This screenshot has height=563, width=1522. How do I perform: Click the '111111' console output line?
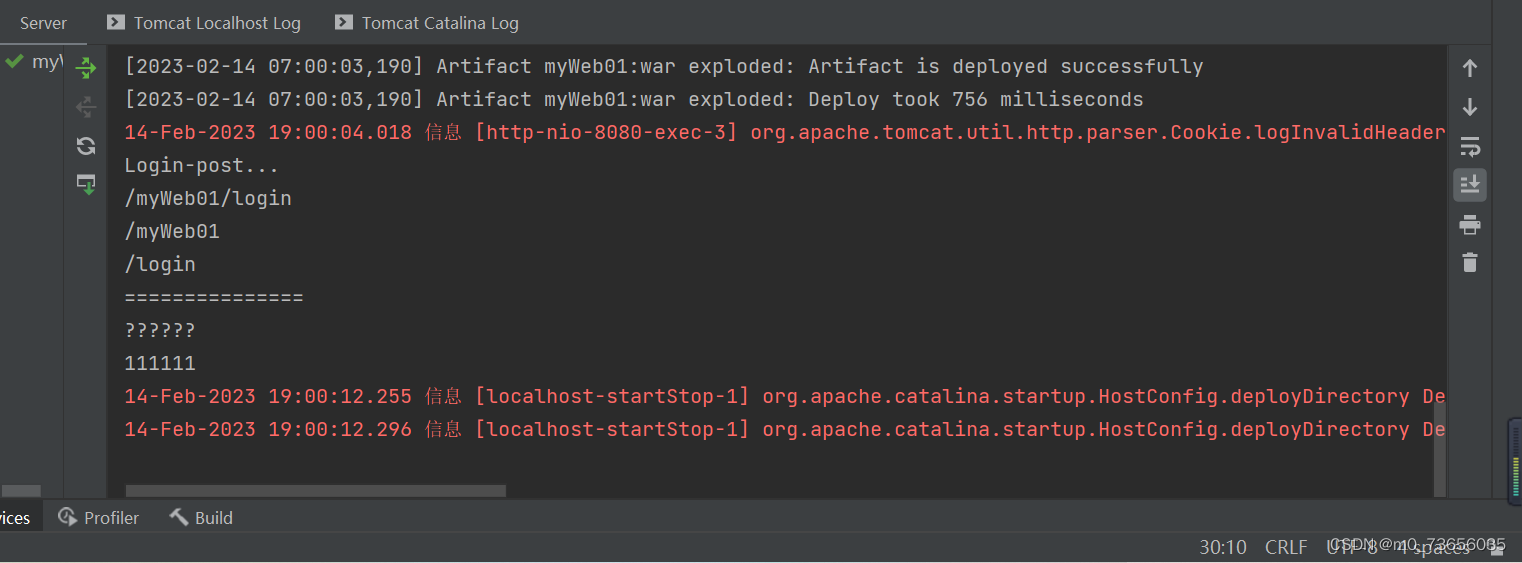pyautogui.click(x=160, y=364)
